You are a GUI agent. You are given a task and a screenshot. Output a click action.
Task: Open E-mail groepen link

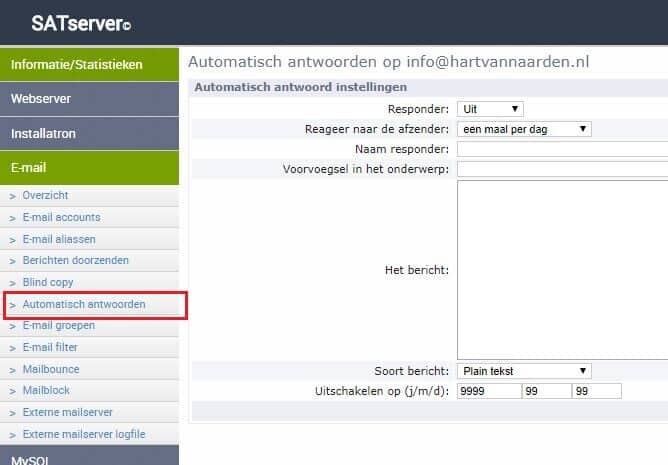[59, 326]
